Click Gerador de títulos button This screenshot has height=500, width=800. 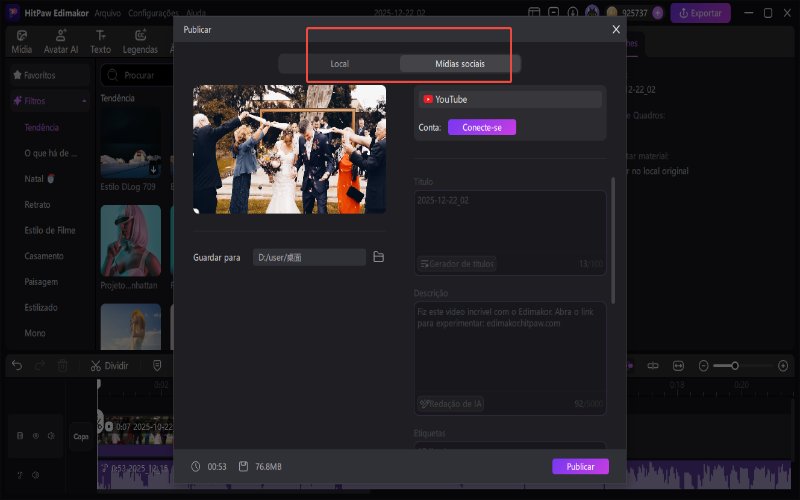click(457, 264)
